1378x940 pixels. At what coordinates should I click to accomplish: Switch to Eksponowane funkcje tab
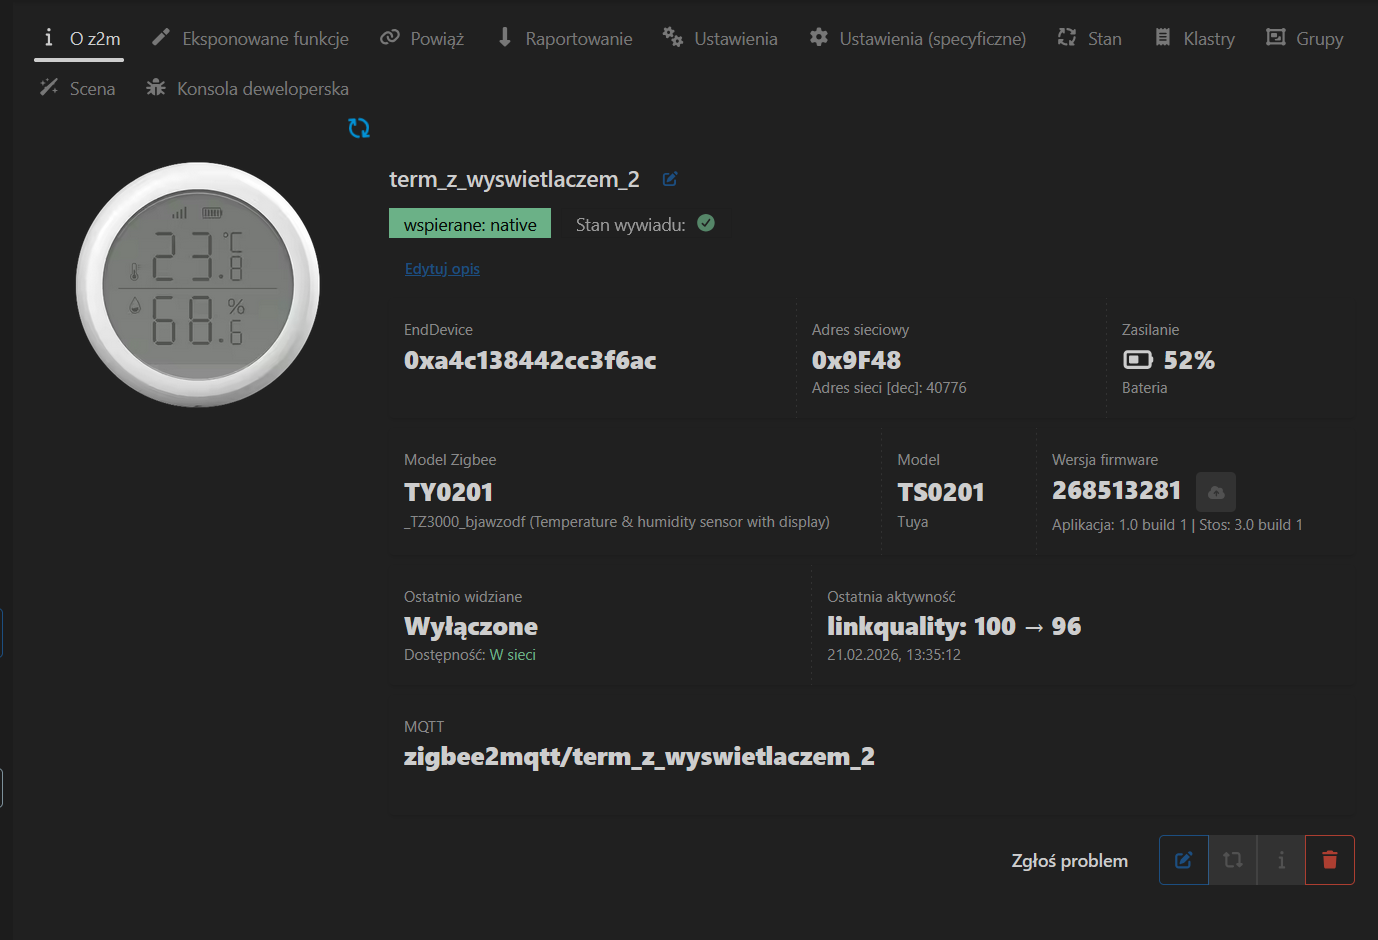point(250,39)
